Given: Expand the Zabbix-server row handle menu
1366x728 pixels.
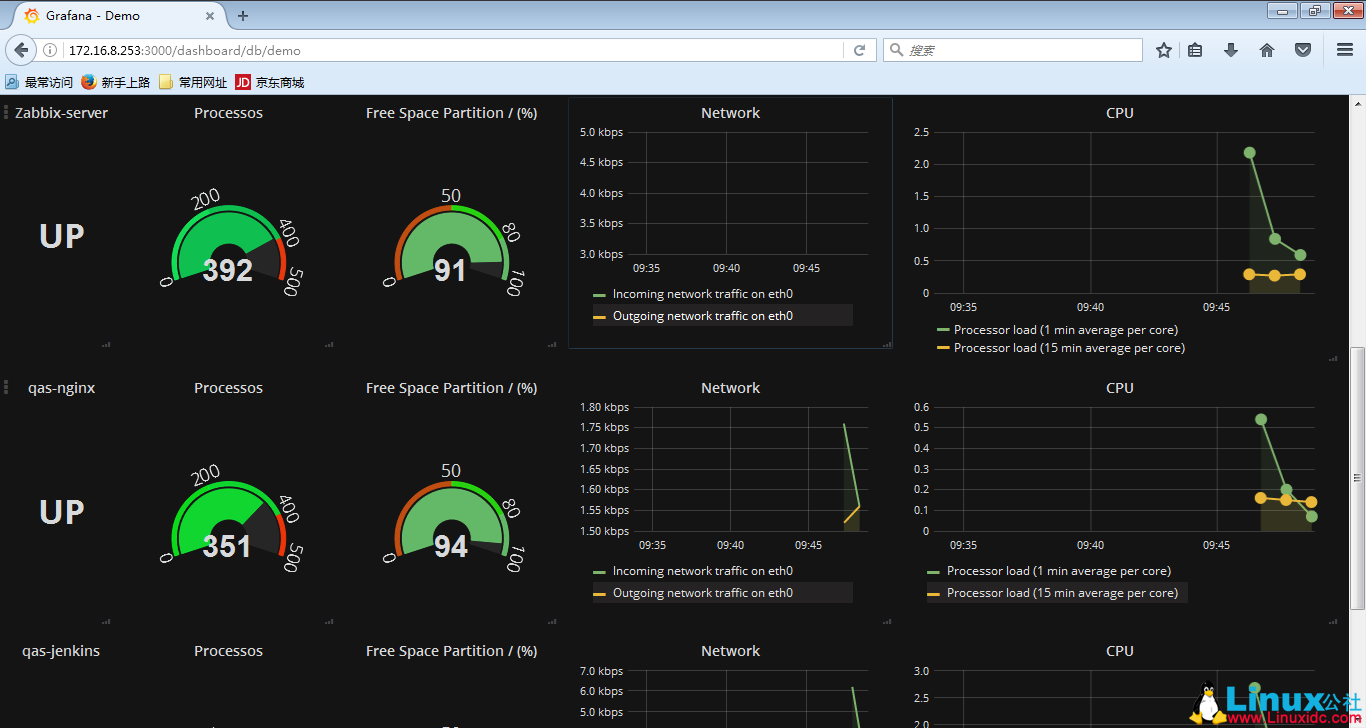Looking at the screenshot, I should point(6,113).
